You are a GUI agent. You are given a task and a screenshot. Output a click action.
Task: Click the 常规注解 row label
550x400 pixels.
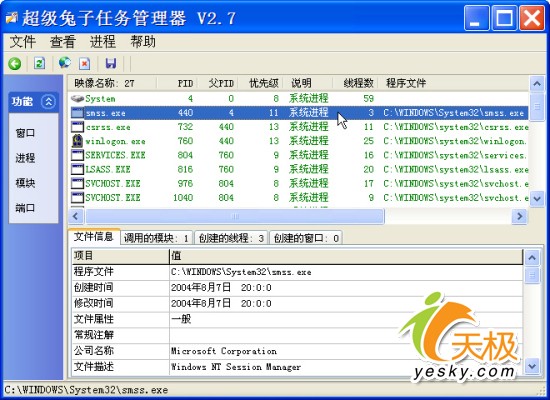tap(94, 335)
